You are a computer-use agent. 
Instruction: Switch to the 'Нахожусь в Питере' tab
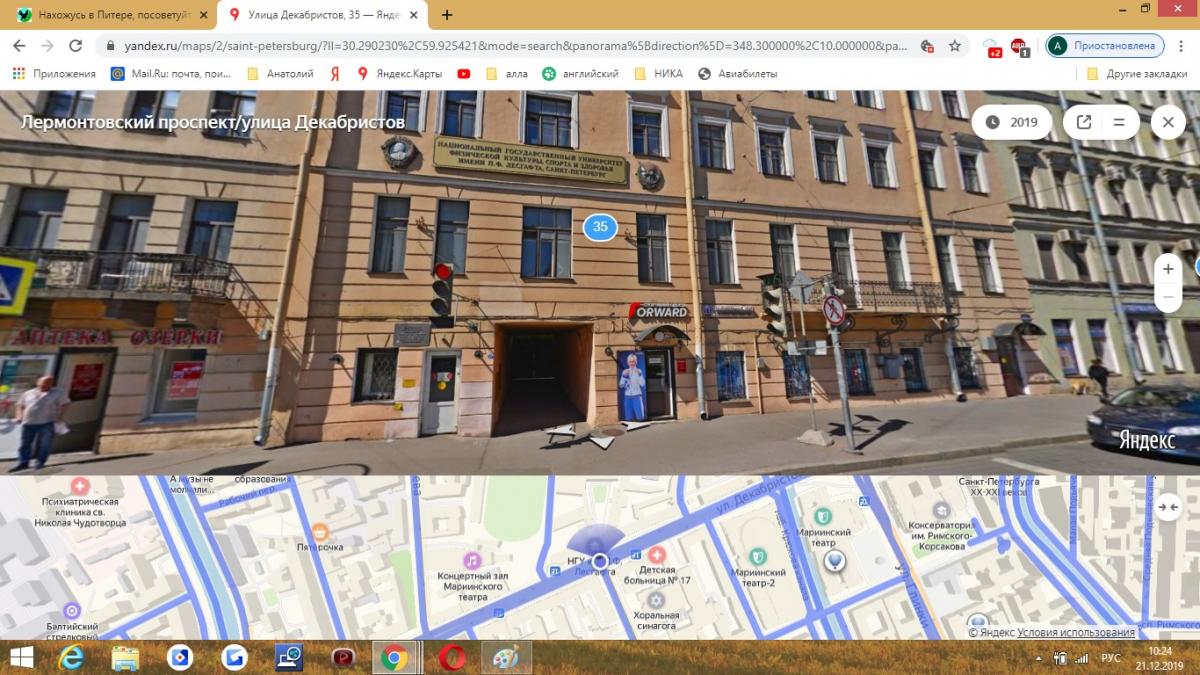110,15
